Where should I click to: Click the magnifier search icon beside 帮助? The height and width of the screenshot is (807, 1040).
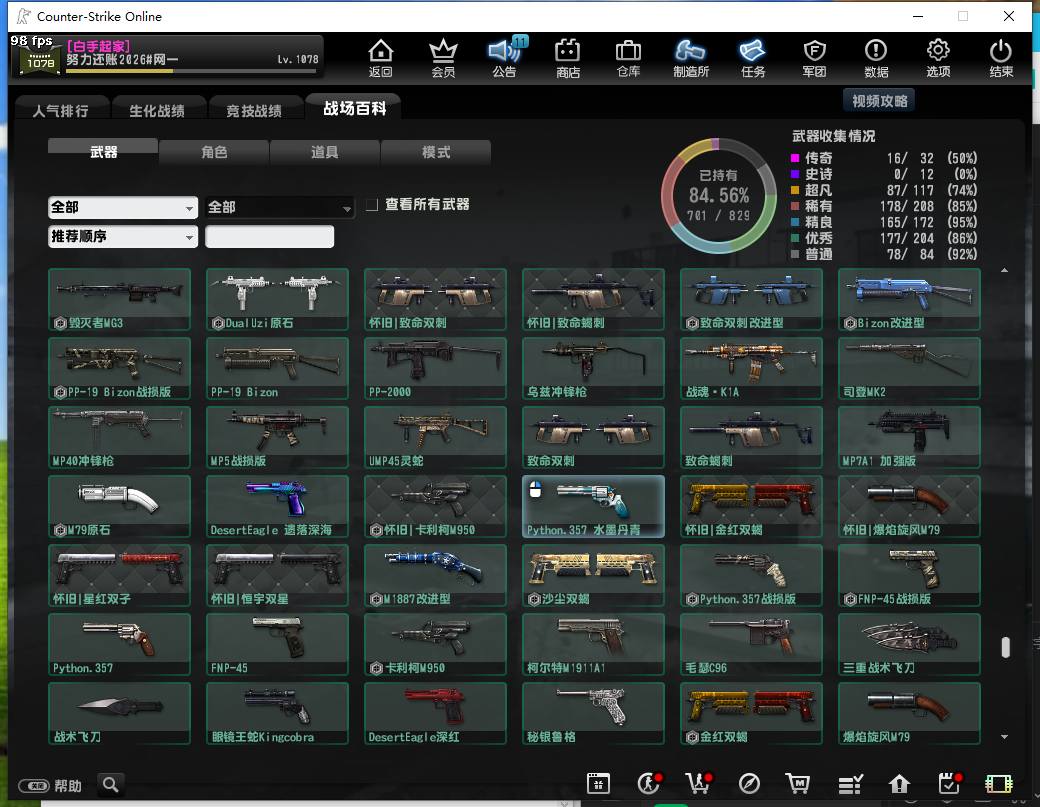[111, 785]
